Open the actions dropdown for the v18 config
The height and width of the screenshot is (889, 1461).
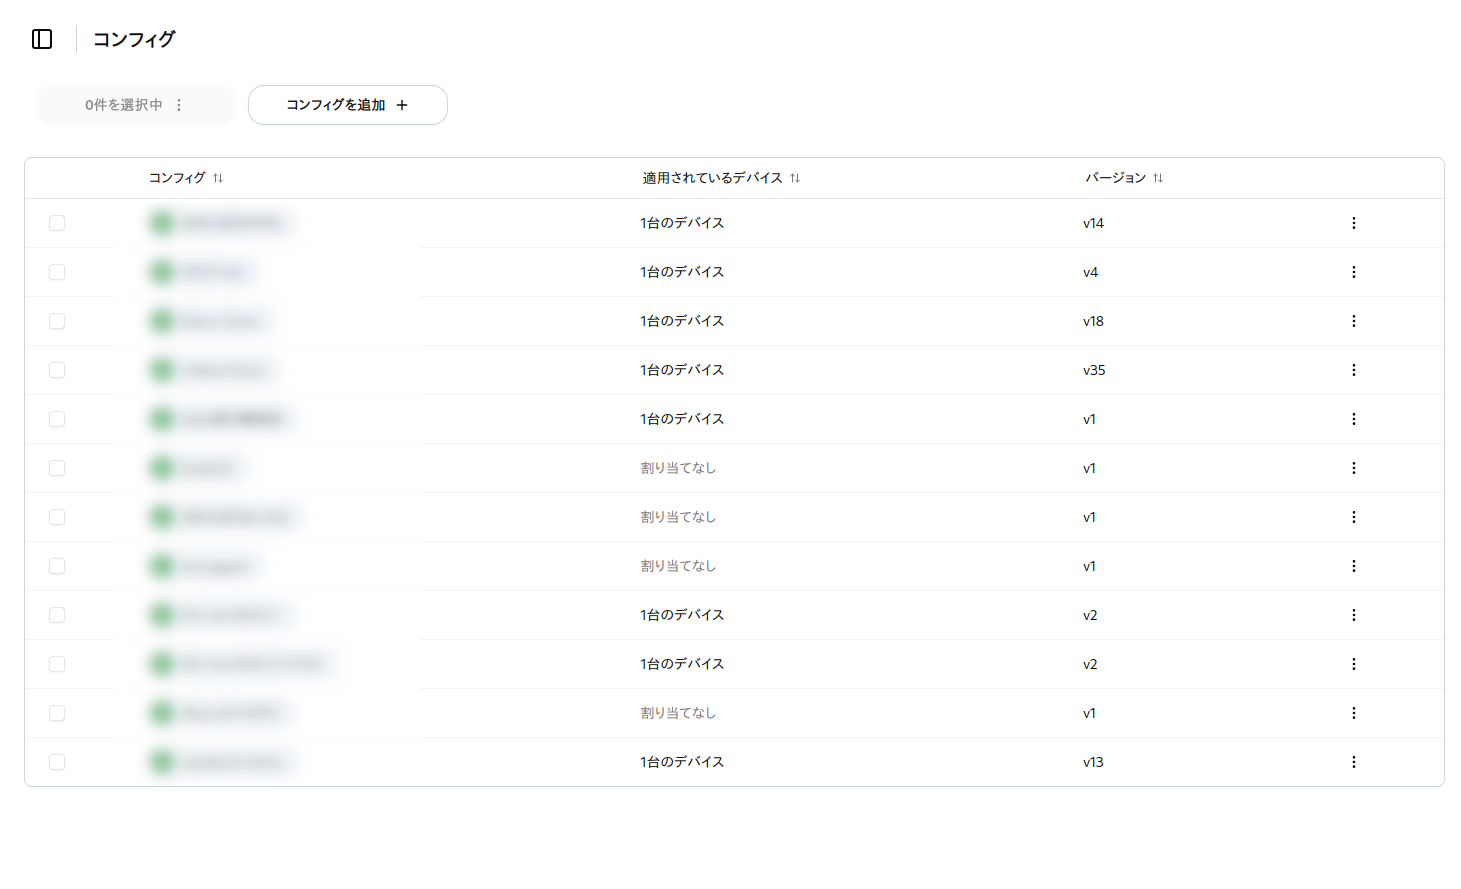pos(1354,321)
